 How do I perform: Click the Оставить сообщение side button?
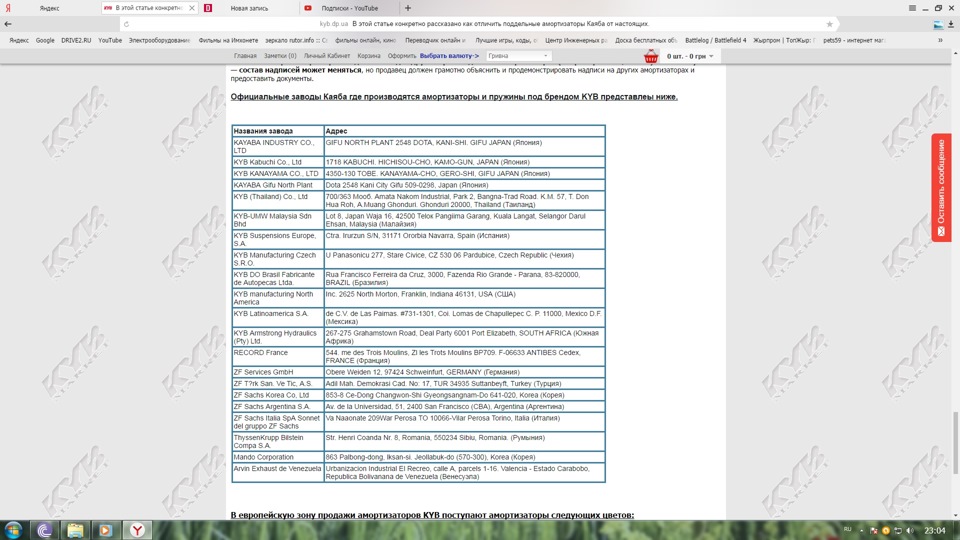coord(942,187)
